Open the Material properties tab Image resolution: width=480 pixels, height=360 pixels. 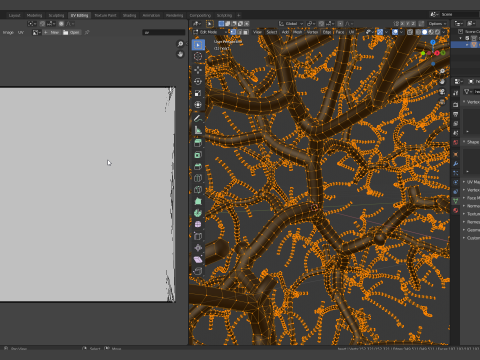(x=456, y=210)
